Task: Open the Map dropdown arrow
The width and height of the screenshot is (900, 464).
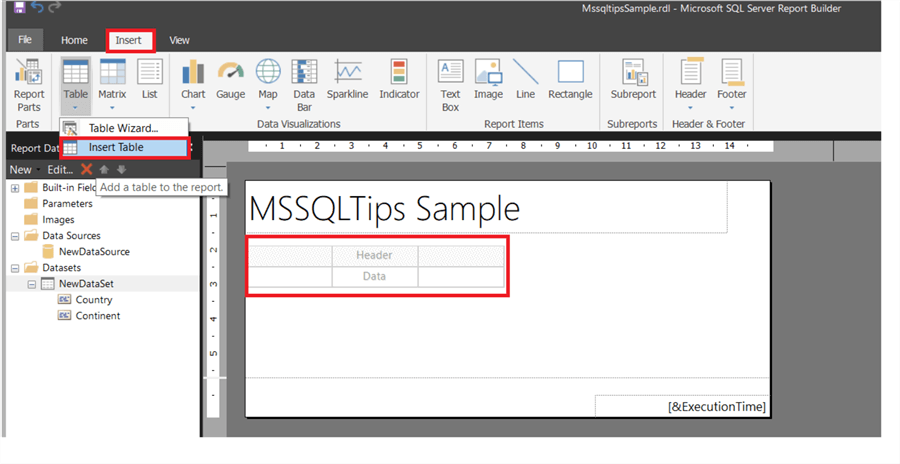Action: point(268,107)
